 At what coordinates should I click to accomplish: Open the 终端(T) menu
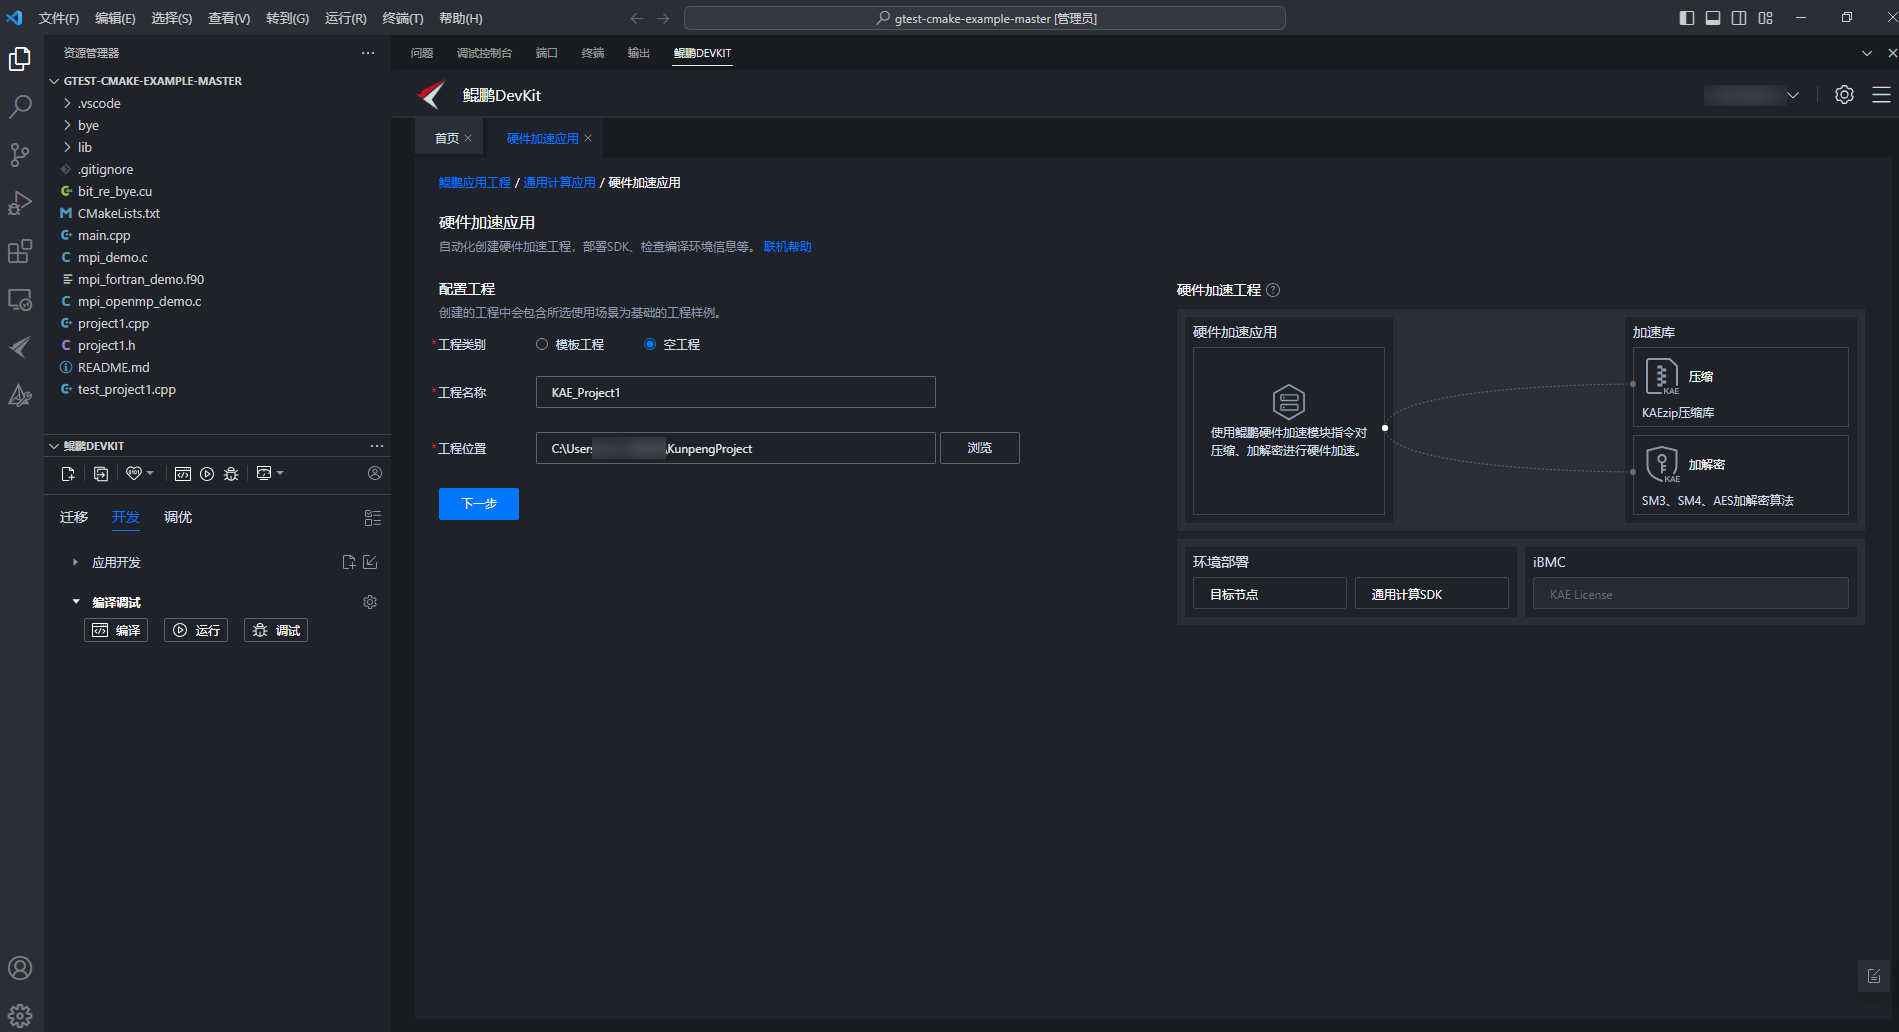(x=403, y=18)
